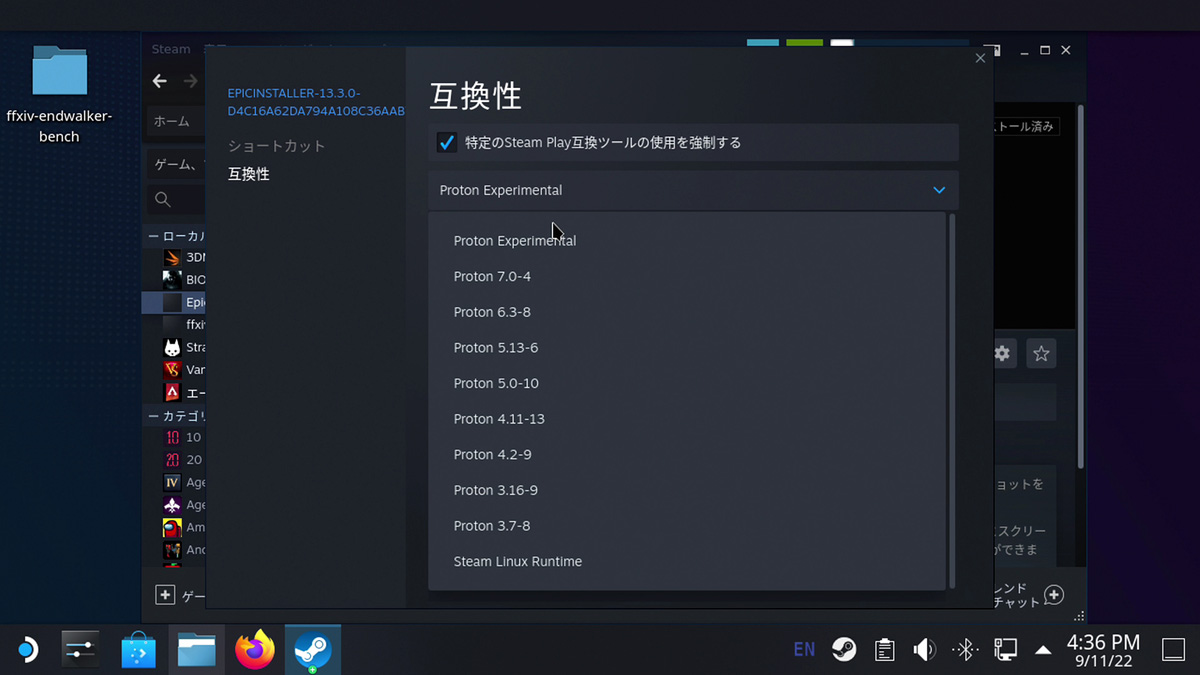
Task: Select the BIO game icon in the library list
Action: pyautogui.click(x=172, y=279)
